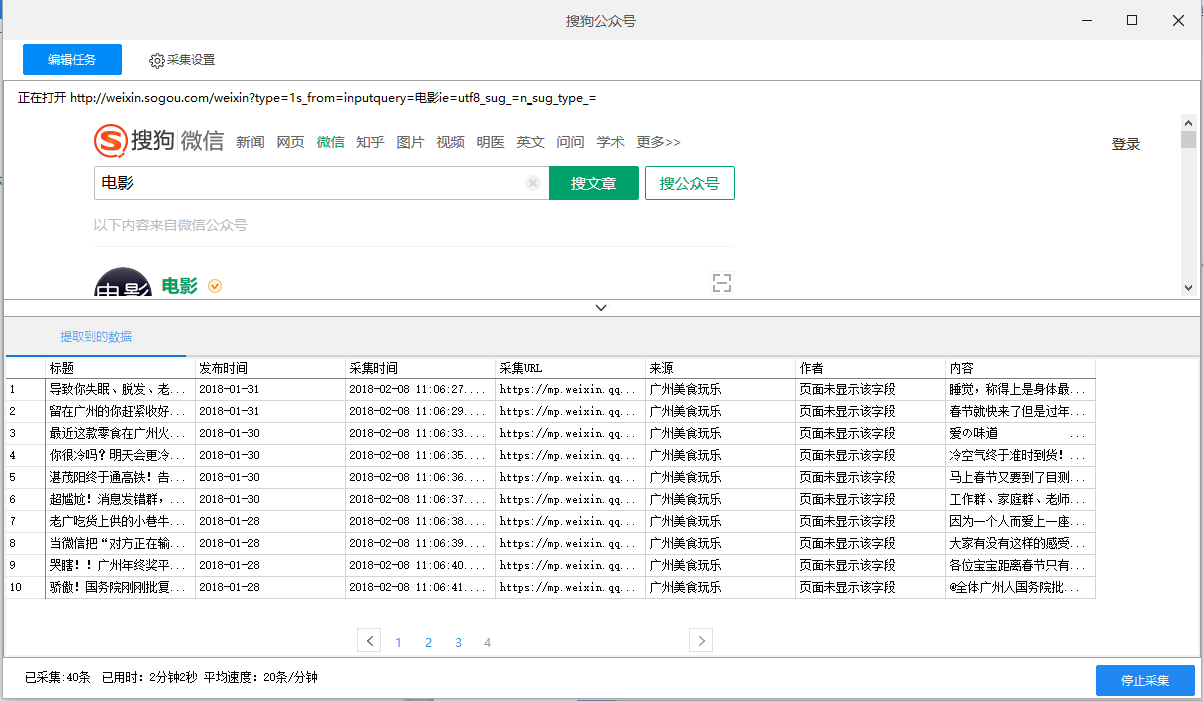Open the 电影 official account link
The height and width of the screenshot is (701, 1203).
180,286
